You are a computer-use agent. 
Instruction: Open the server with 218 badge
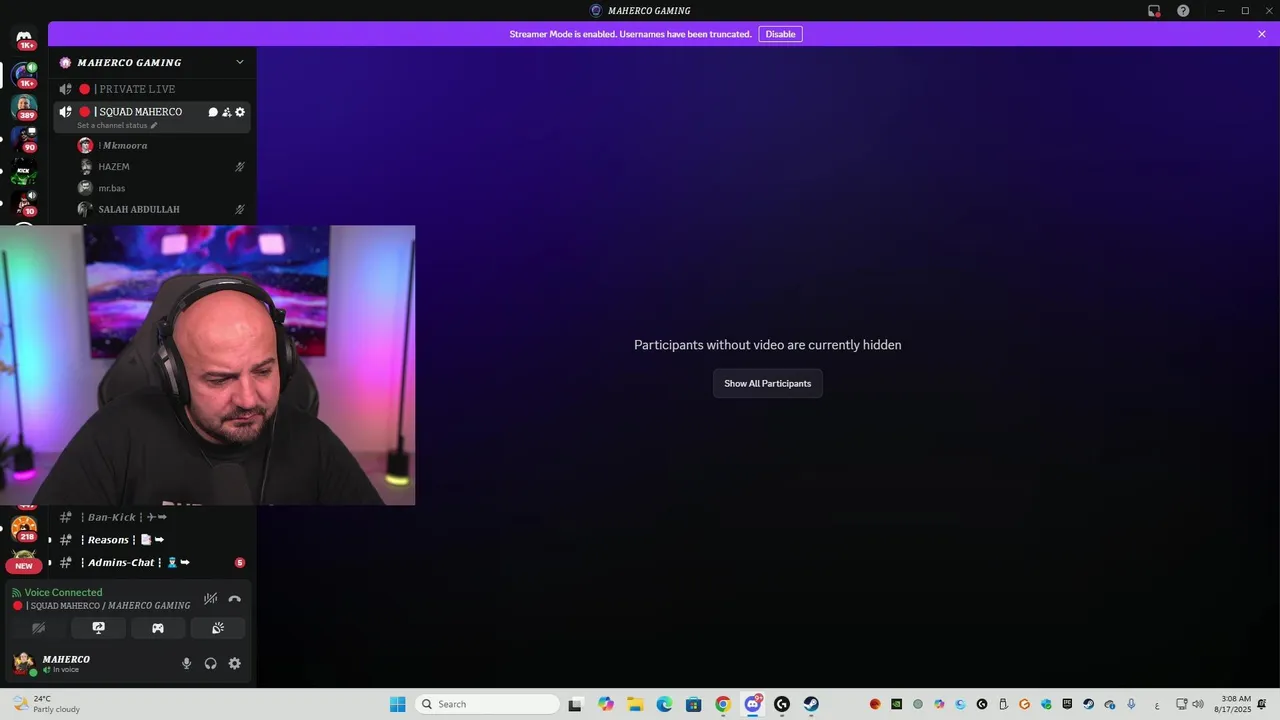click(24, 528)
